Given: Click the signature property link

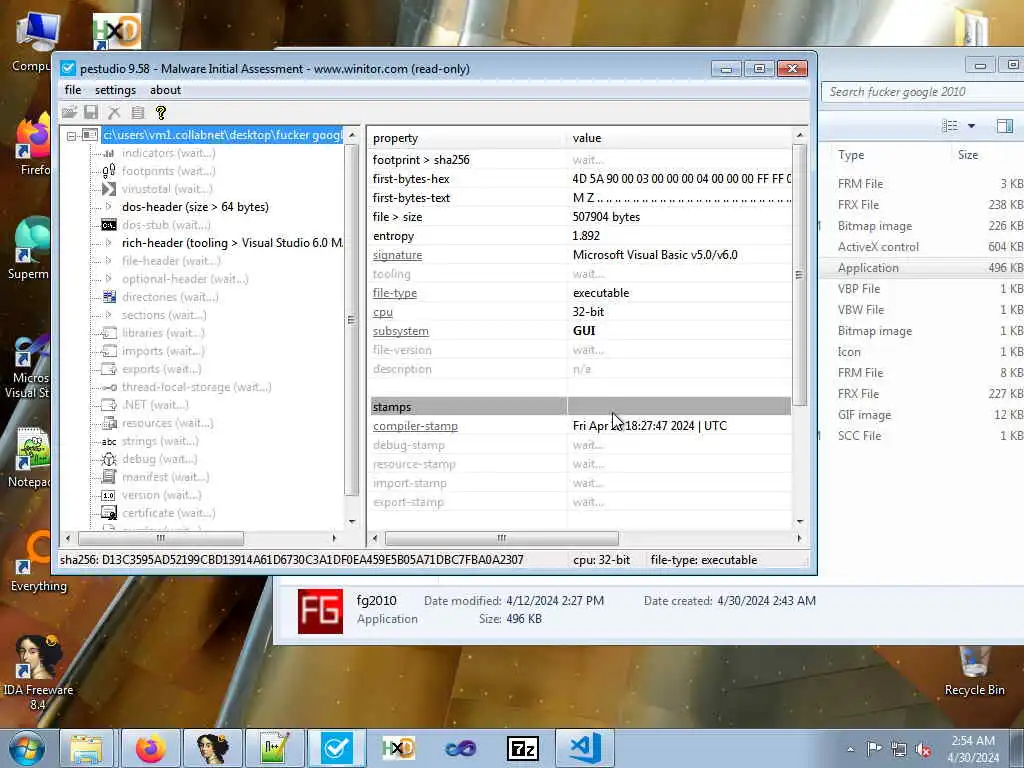Looking at the screenshot, I should [397, 255].
